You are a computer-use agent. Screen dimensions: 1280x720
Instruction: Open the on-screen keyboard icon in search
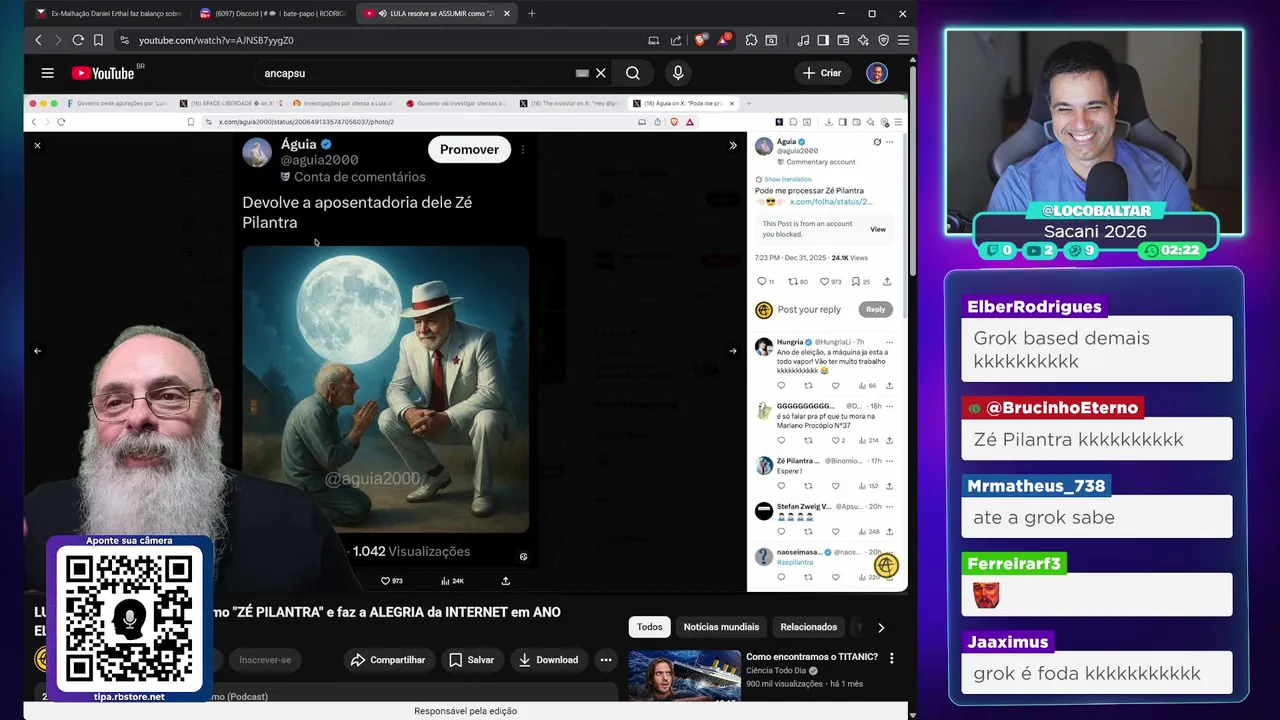coord(582,73)
